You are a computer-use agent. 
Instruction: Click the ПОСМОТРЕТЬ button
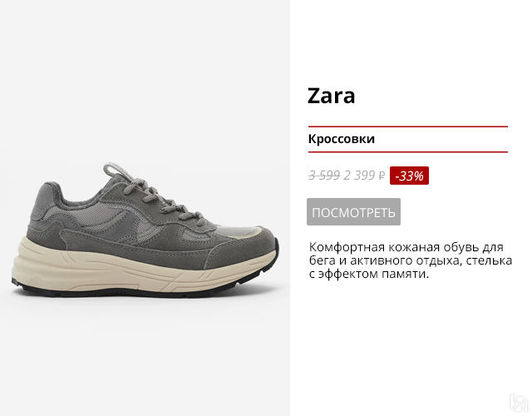tap(354, 212)
